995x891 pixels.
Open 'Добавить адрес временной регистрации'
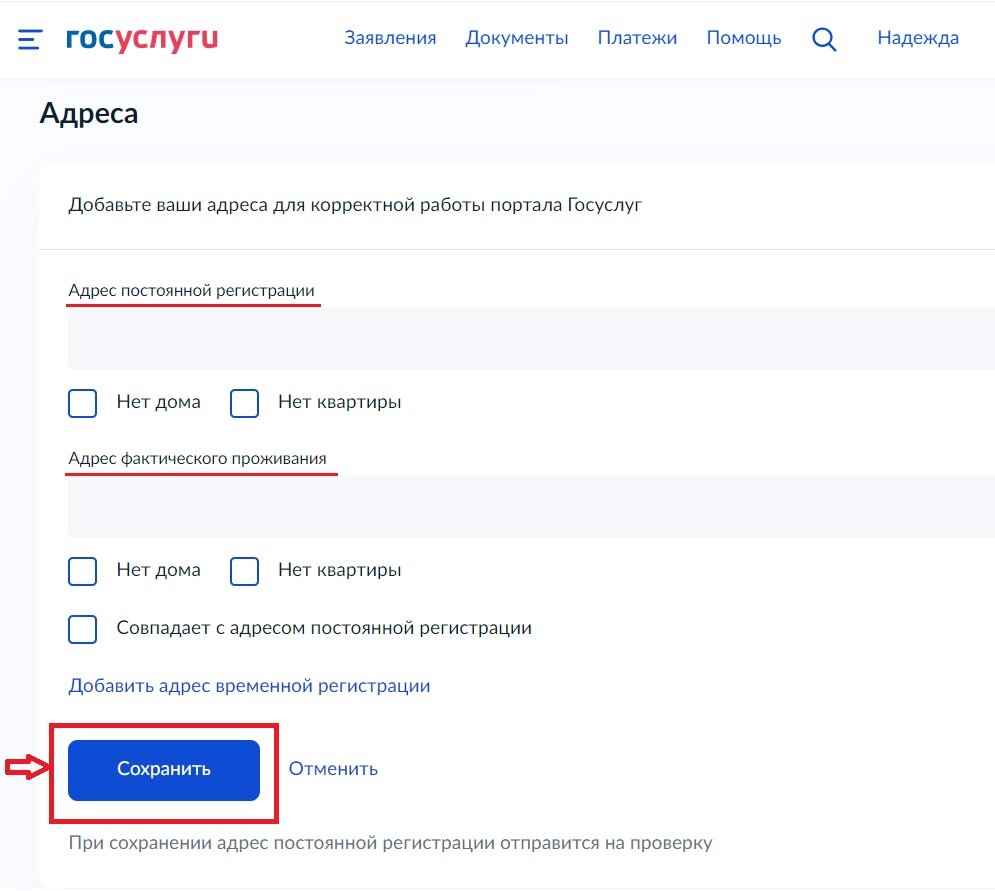click(248, 685)
